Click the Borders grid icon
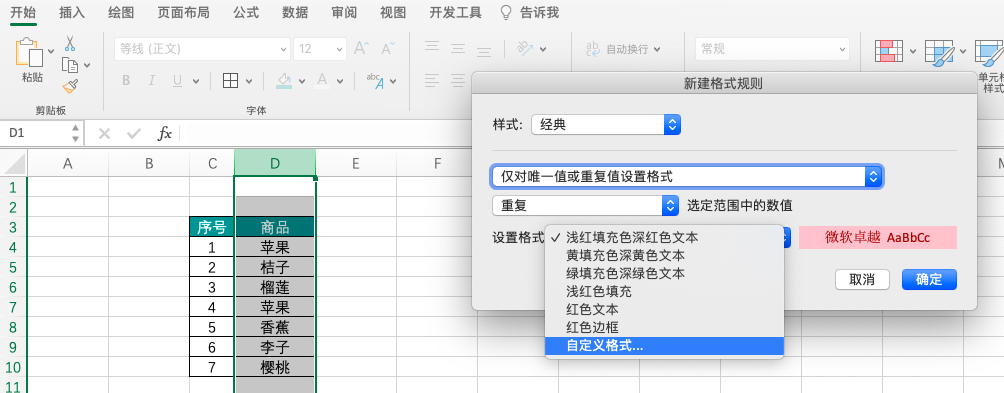Image resolution: width=1004 pixels, height=393 pixels. [x=230, y=81]
